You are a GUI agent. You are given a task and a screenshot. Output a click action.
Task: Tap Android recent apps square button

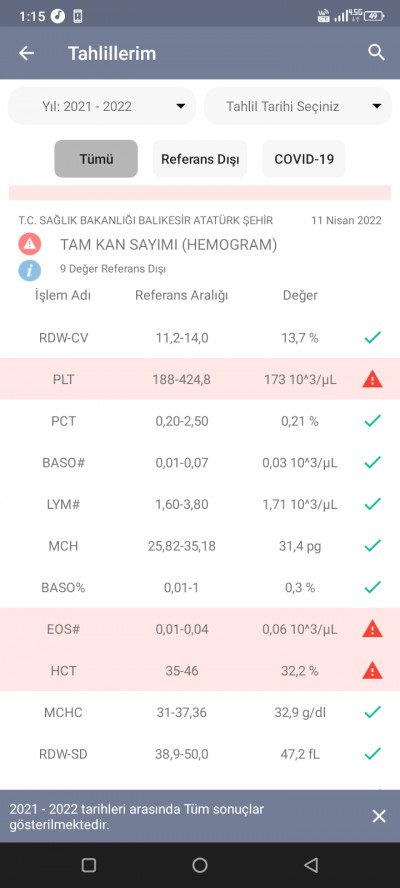click(89, 865)
